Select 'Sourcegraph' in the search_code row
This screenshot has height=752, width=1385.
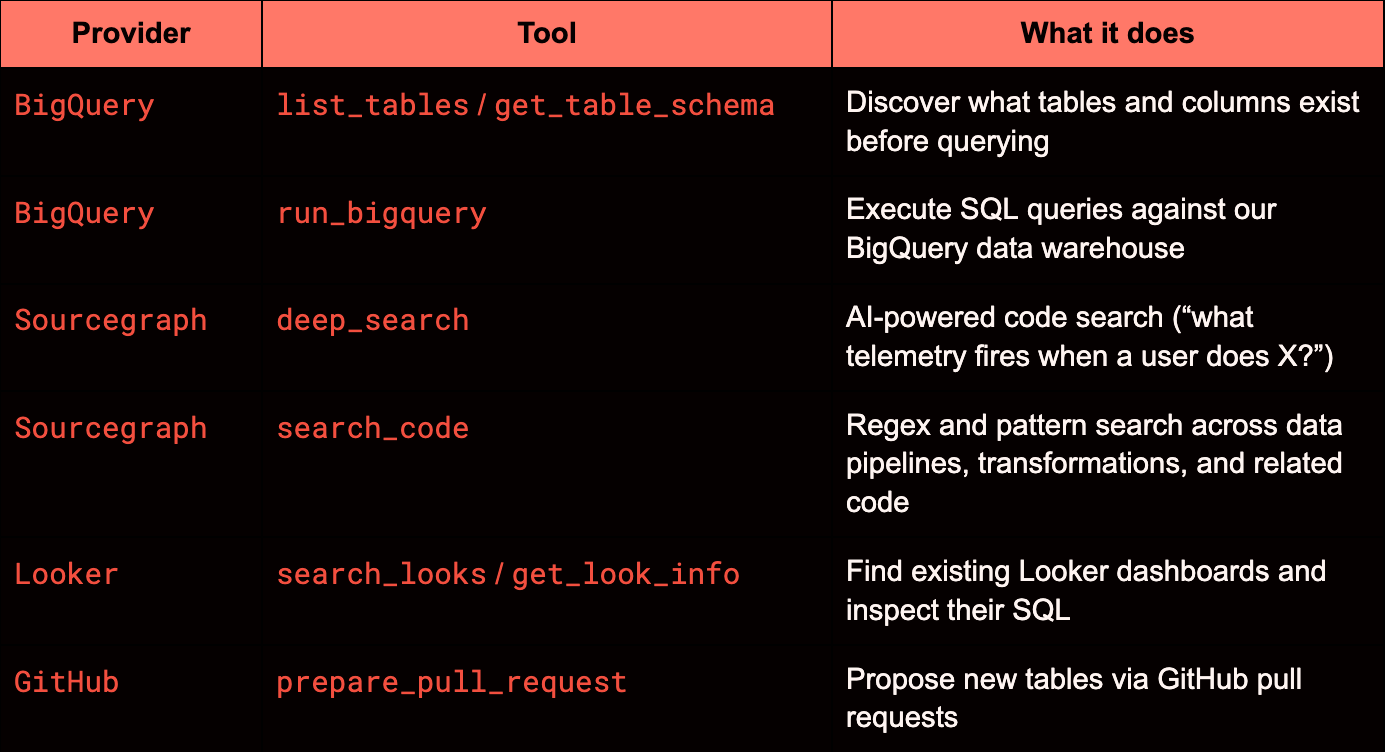coord(111,429)
